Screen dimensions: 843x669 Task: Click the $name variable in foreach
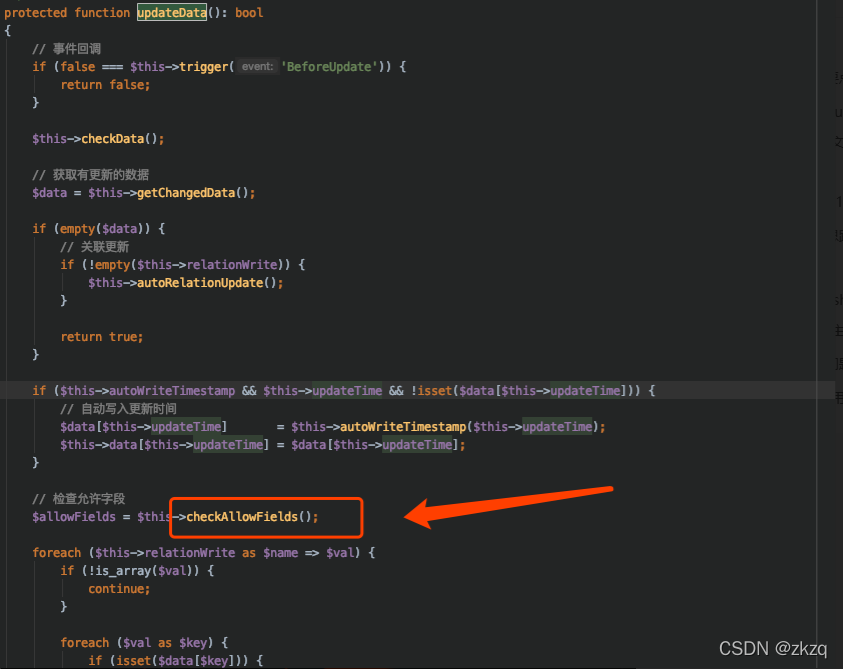(x=281, y=553)
